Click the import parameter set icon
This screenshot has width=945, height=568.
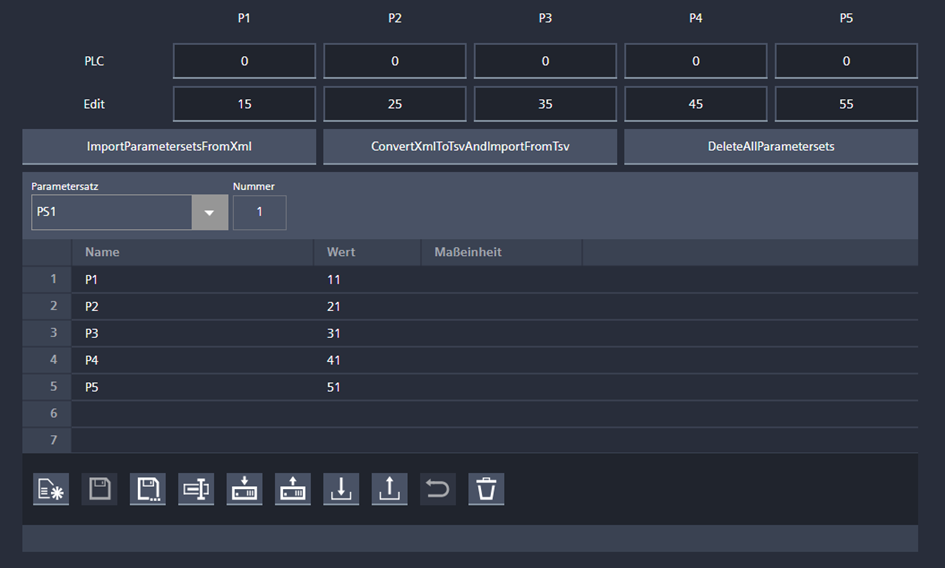click(x=341, y=489)
